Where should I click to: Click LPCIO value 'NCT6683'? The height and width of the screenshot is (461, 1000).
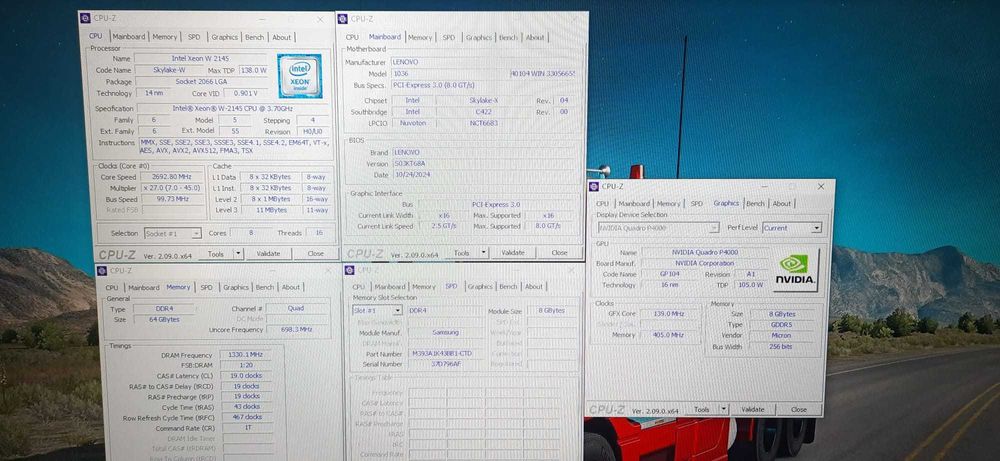484,122
